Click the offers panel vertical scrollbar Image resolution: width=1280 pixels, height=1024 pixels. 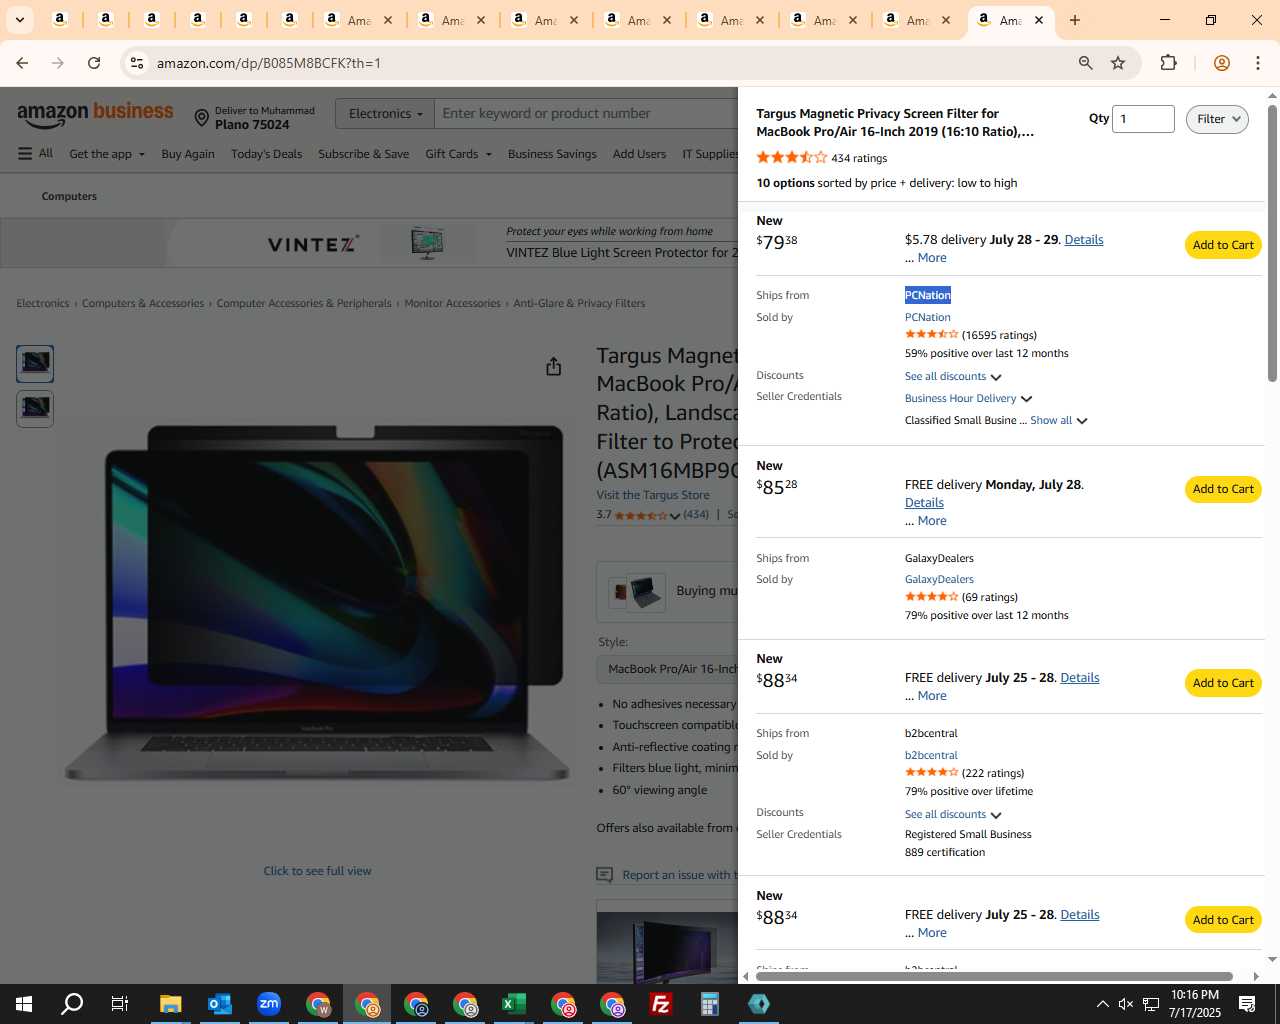[x=1272, y=242]
